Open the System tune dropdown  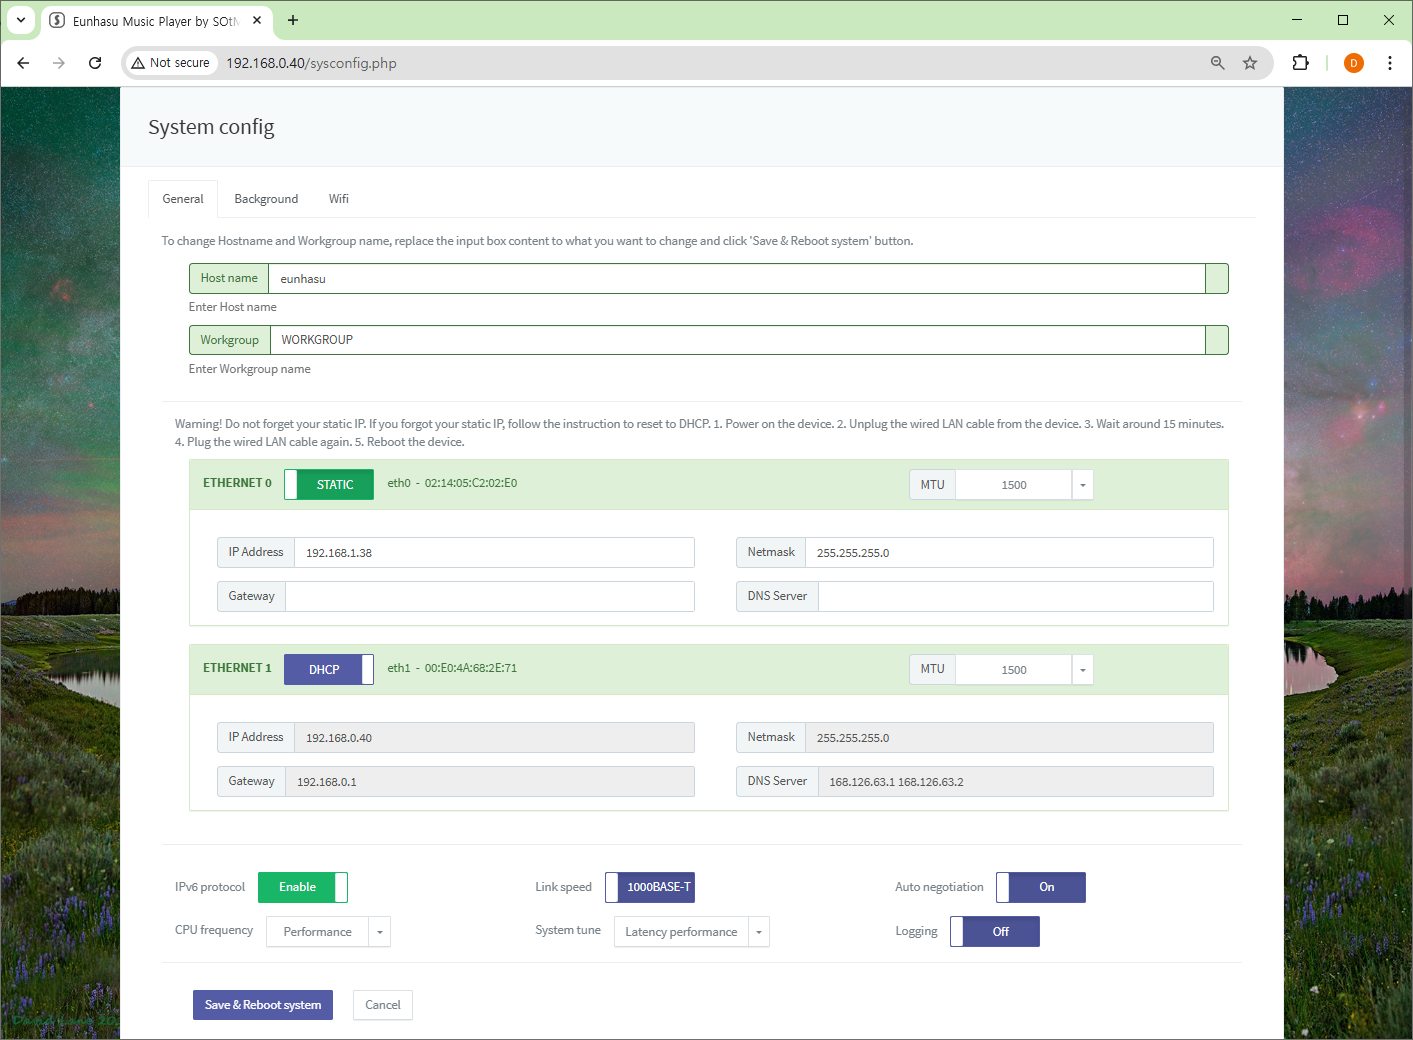click(x=759, y=932)
